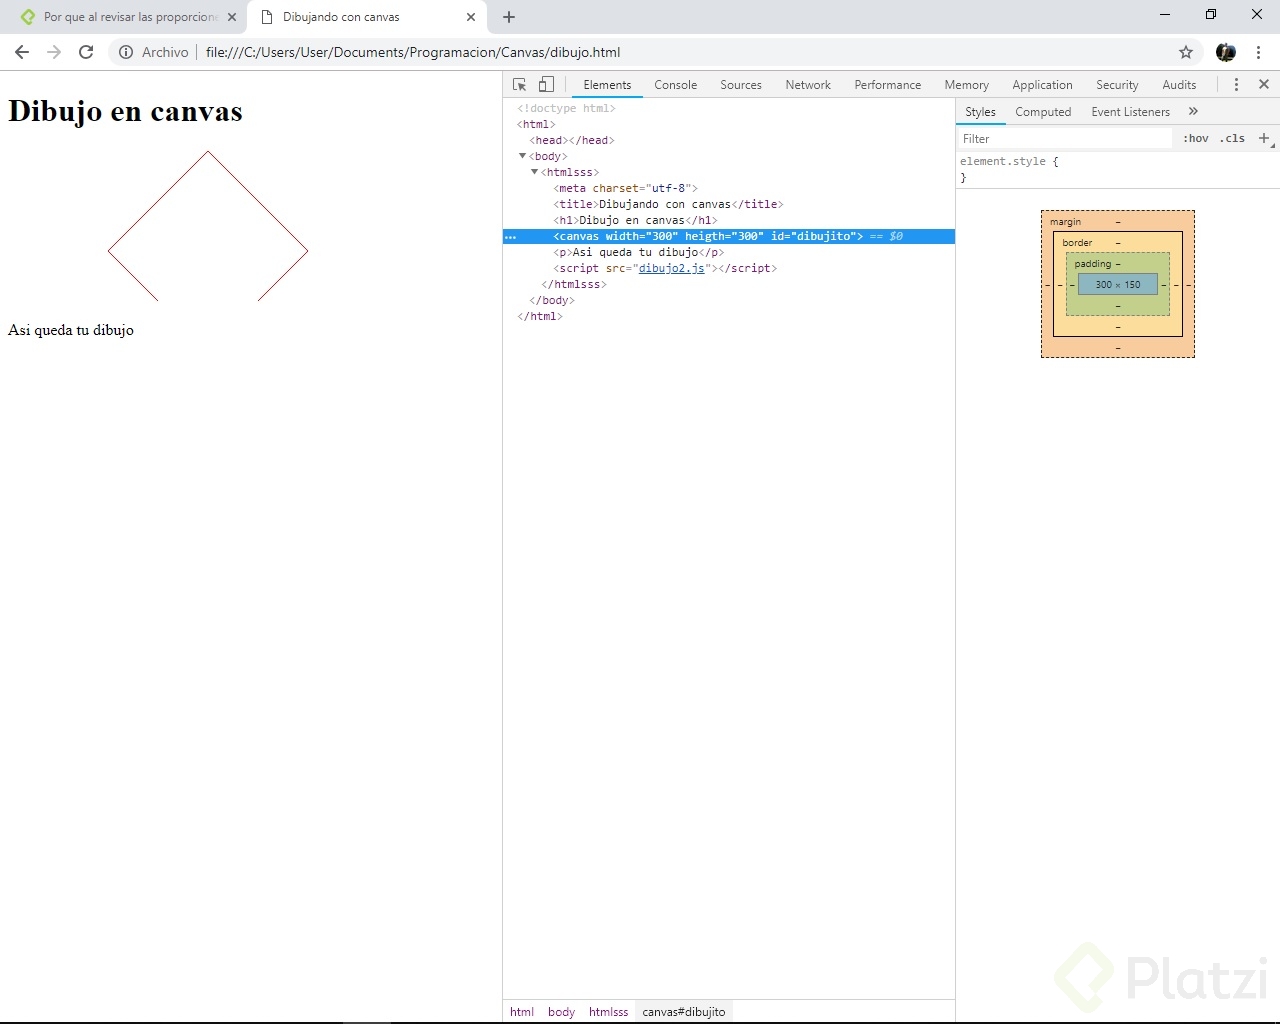Select the <!doctype html> line
This screenshot has width=1280, height=1024.
point(566,108)
